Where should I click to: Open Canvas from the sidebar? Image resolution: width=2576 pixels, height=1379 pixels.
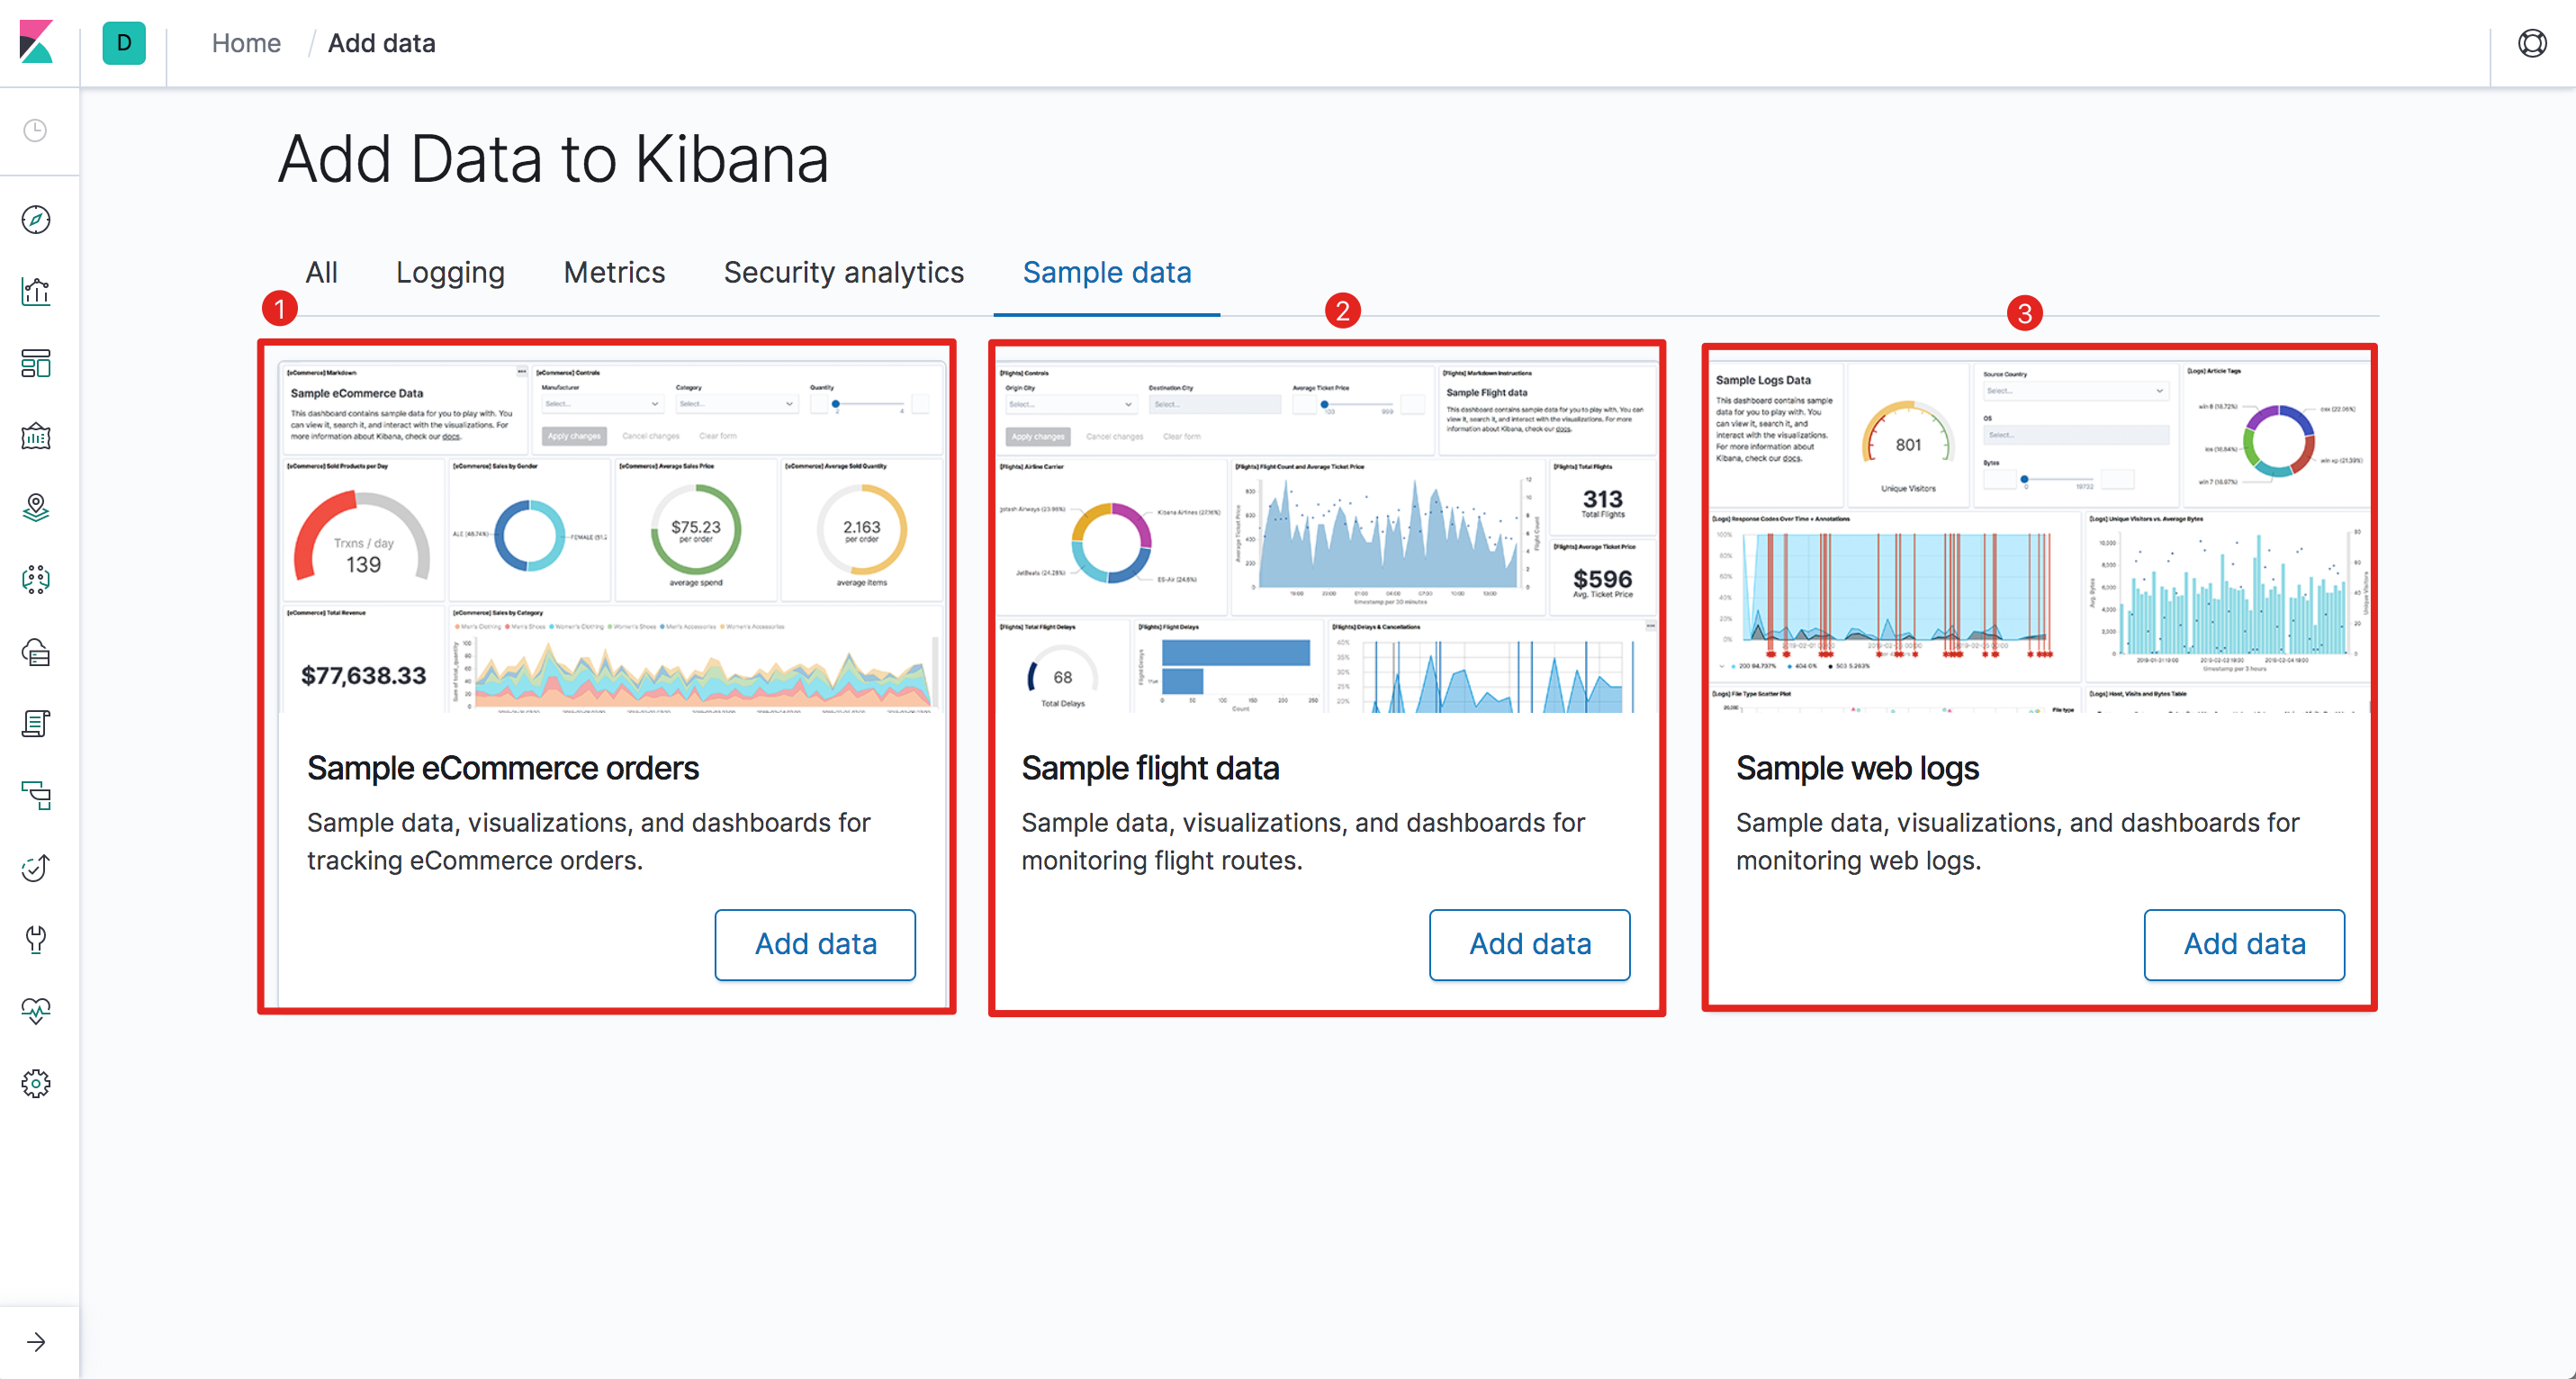(x=36, y=435)
